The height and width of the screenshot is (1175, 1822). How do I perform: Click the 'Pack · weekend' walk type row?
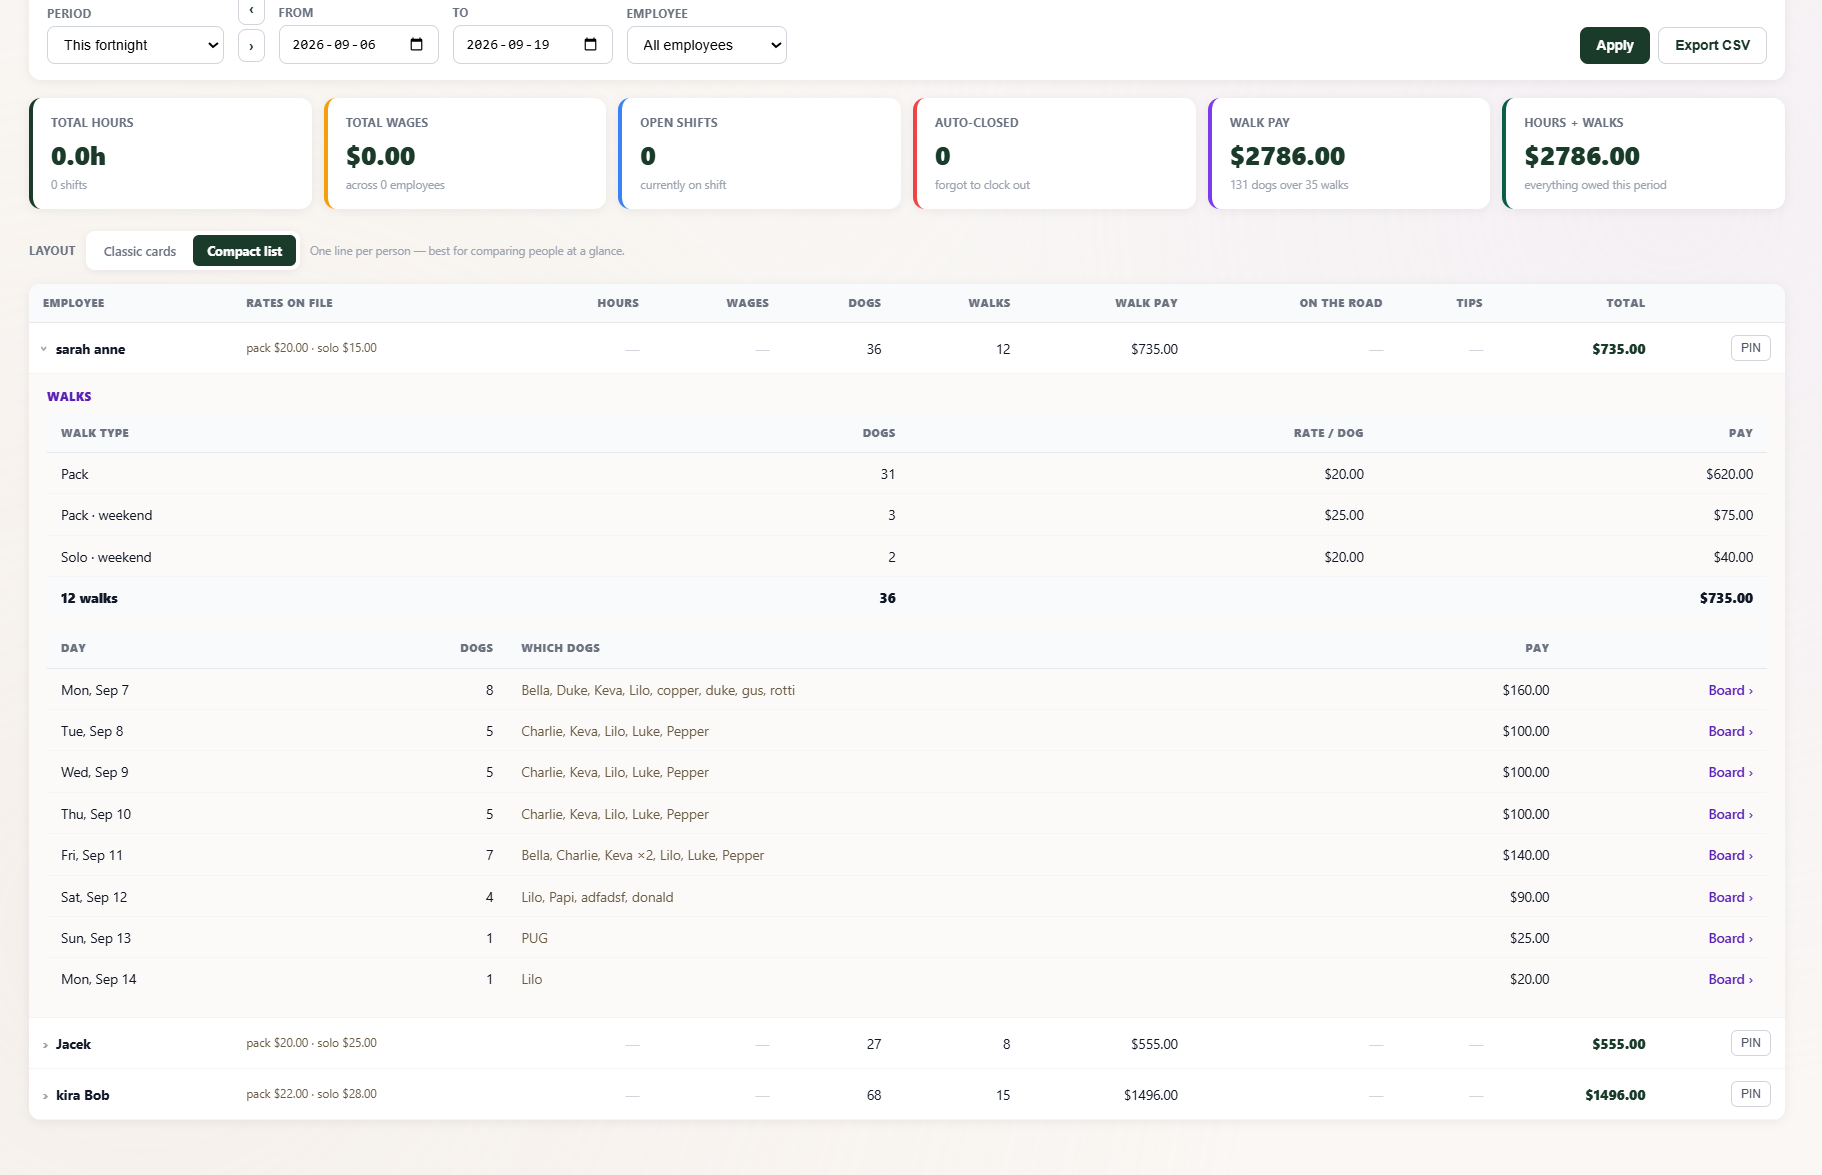pyautogui.click(x=907, y=515)
